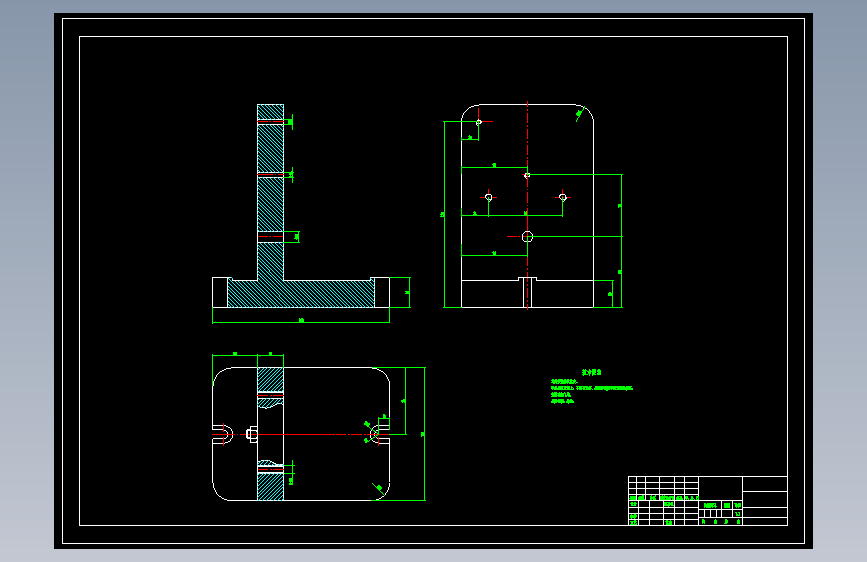The image size is (867, 562).
Task: Click upper hatched area in plan view
Action: (x=270, y=379)
